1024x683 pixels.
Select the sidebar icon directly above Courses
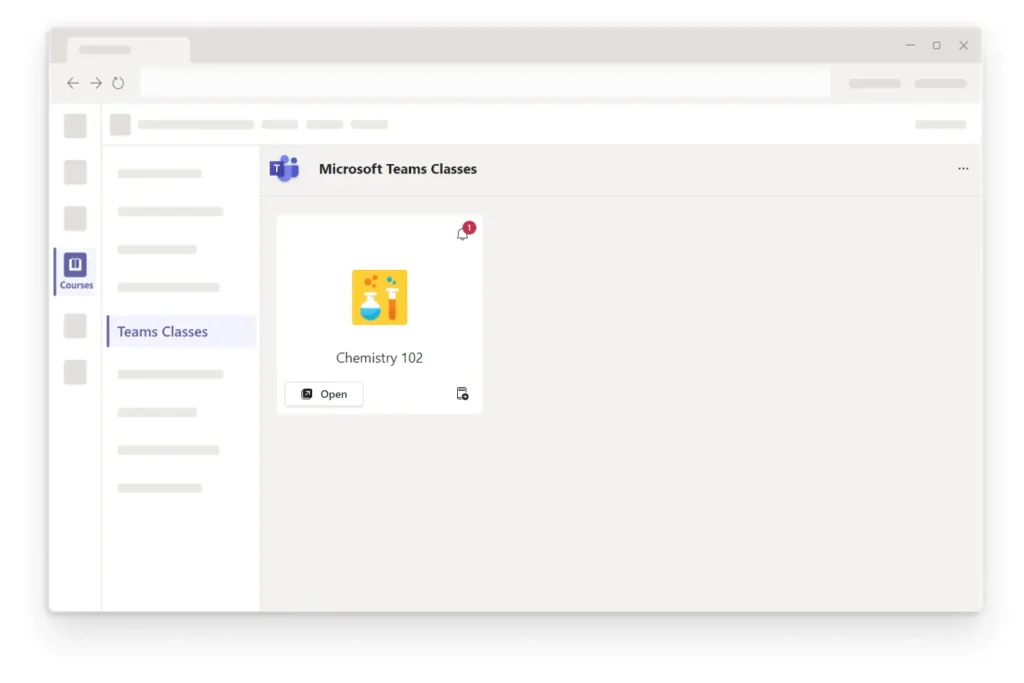75,218
